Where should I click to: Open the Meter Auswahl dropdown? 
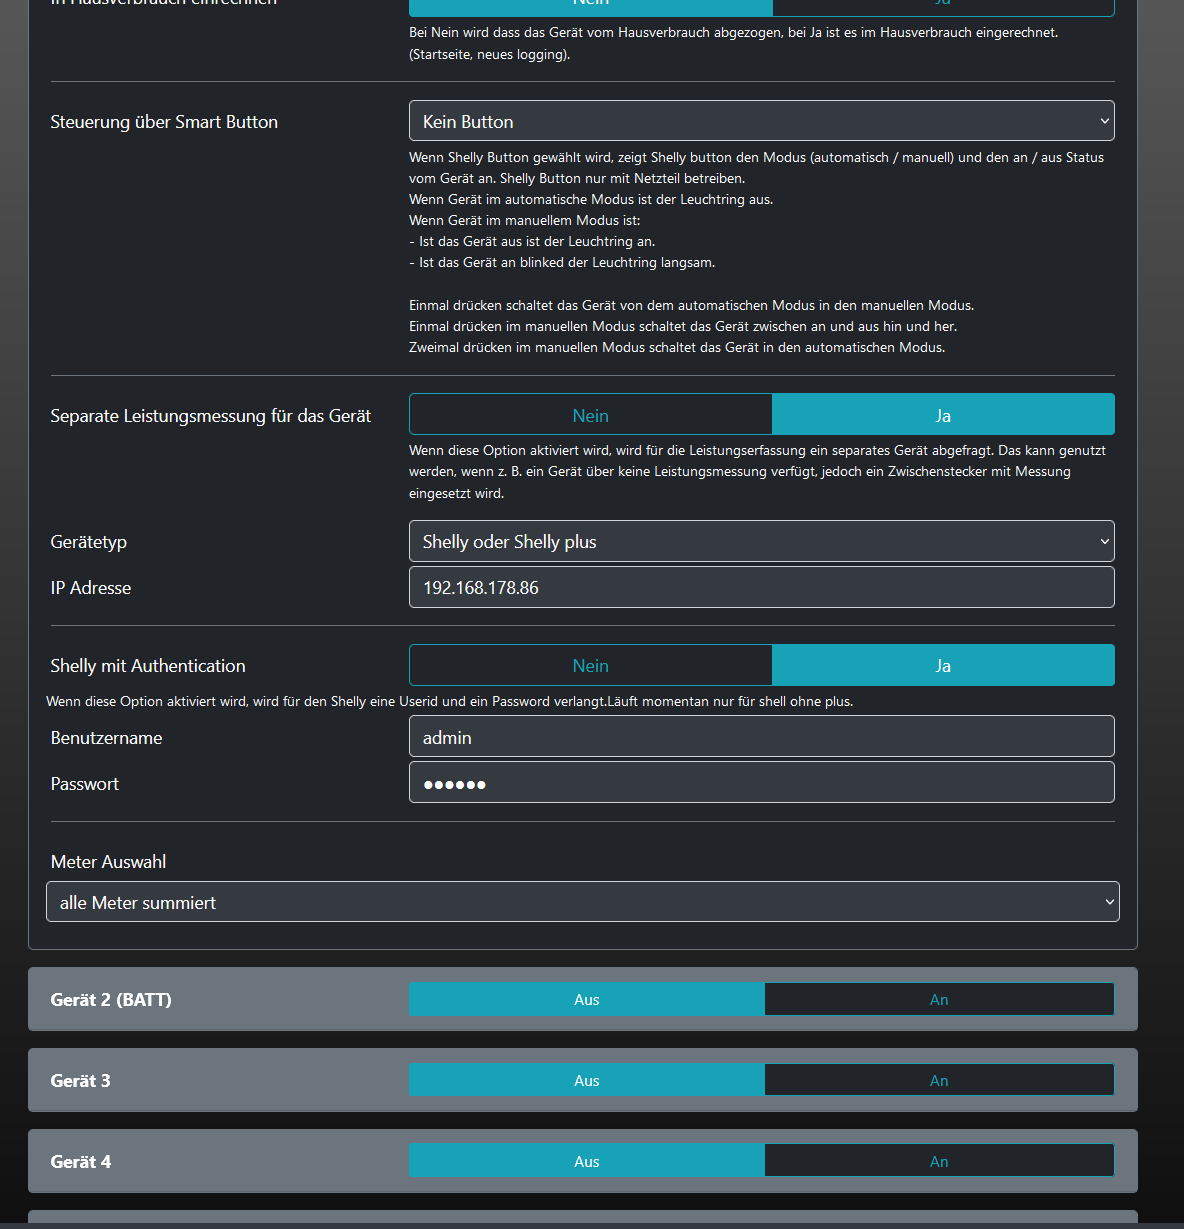pos(582,902)
